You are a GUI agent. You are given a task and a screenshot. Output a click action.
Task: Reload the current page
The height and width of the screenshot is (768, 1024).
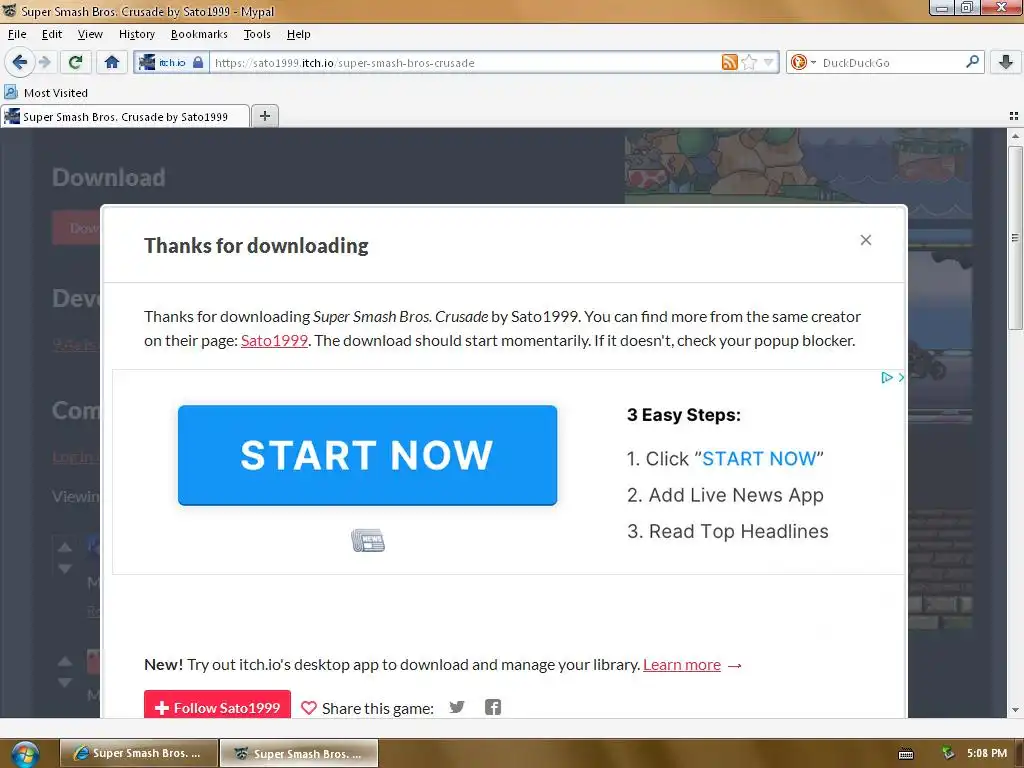[75, 63]
